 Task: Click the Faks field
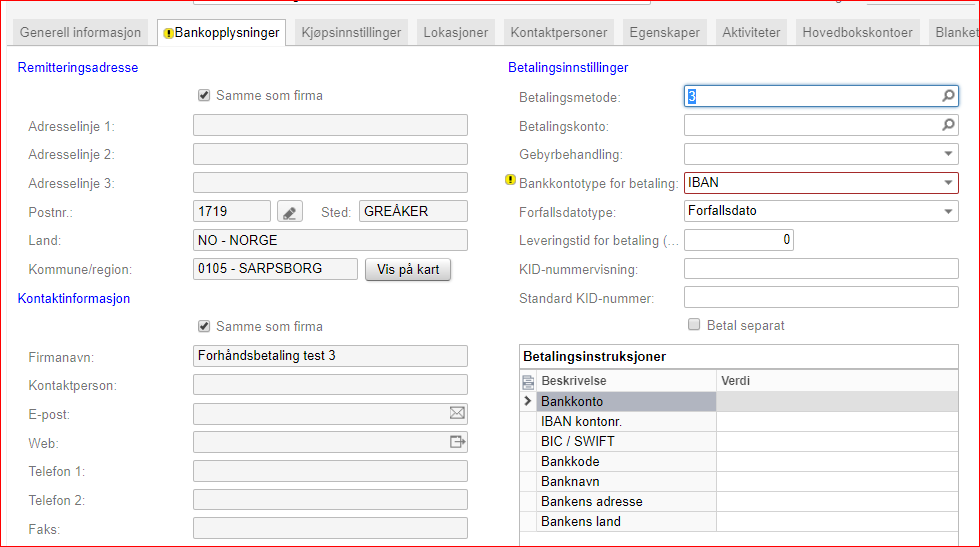click(330, 528)
